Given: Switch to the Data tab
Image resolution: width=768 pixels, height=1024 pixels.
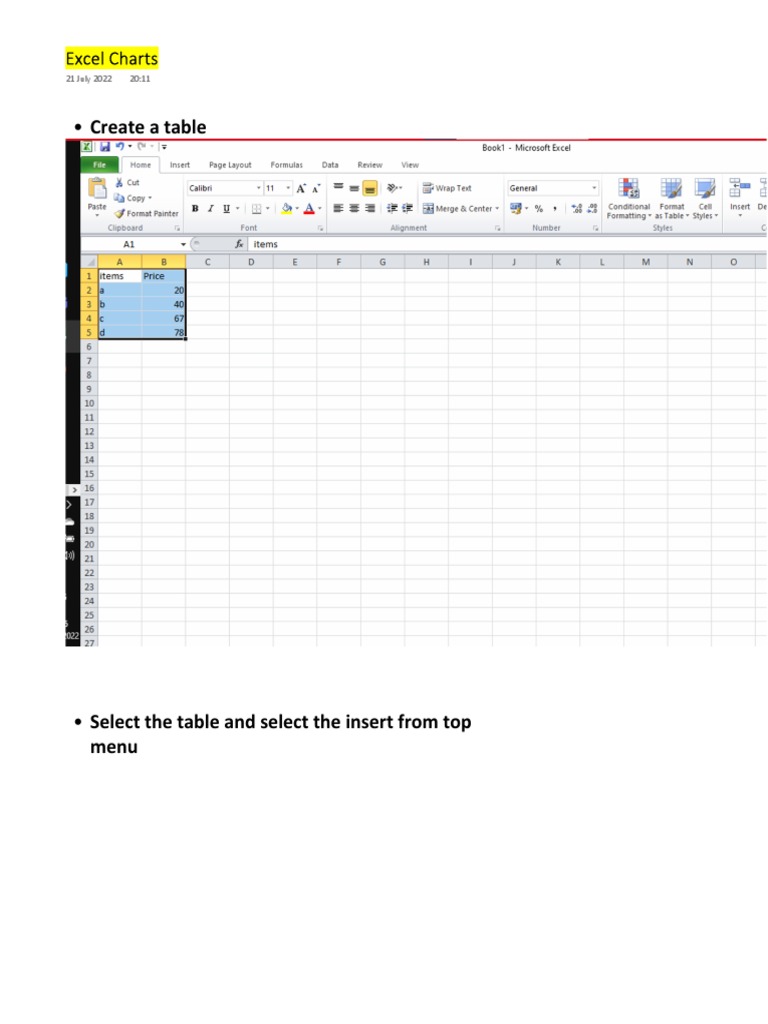Looking at the screenshot, I should tap(330, 165).
